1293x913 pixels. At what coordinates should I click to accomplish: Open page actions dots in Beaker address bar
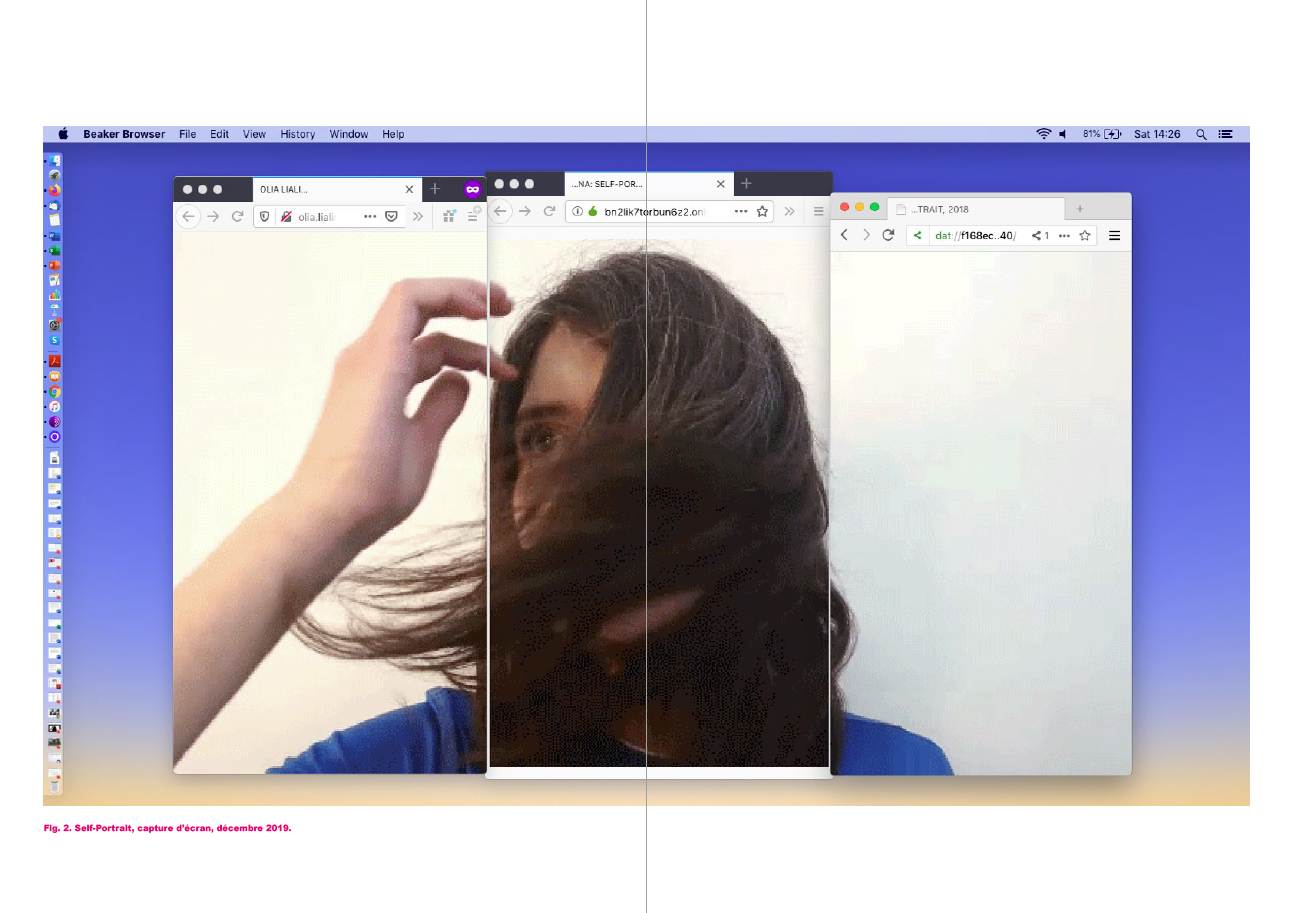(x=1063, y=235)
